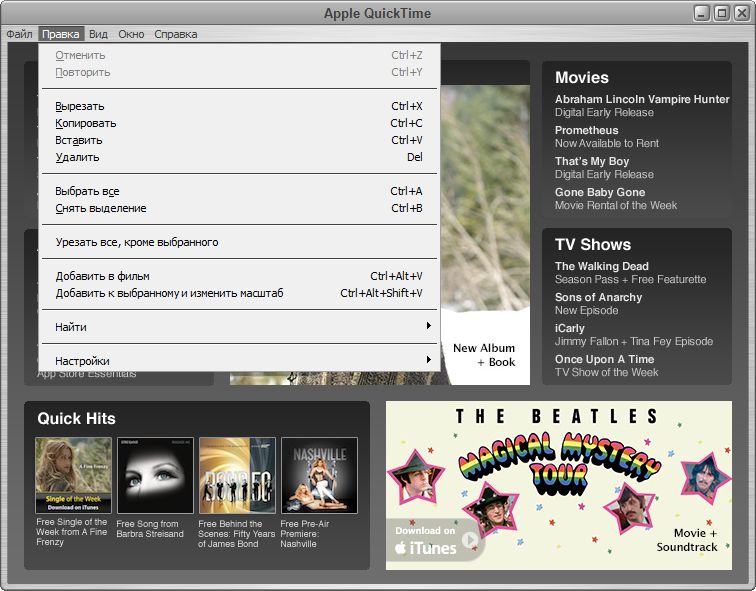Click Урезать все, кроме выбранного
756x591 pixels.
click(239, 242)
